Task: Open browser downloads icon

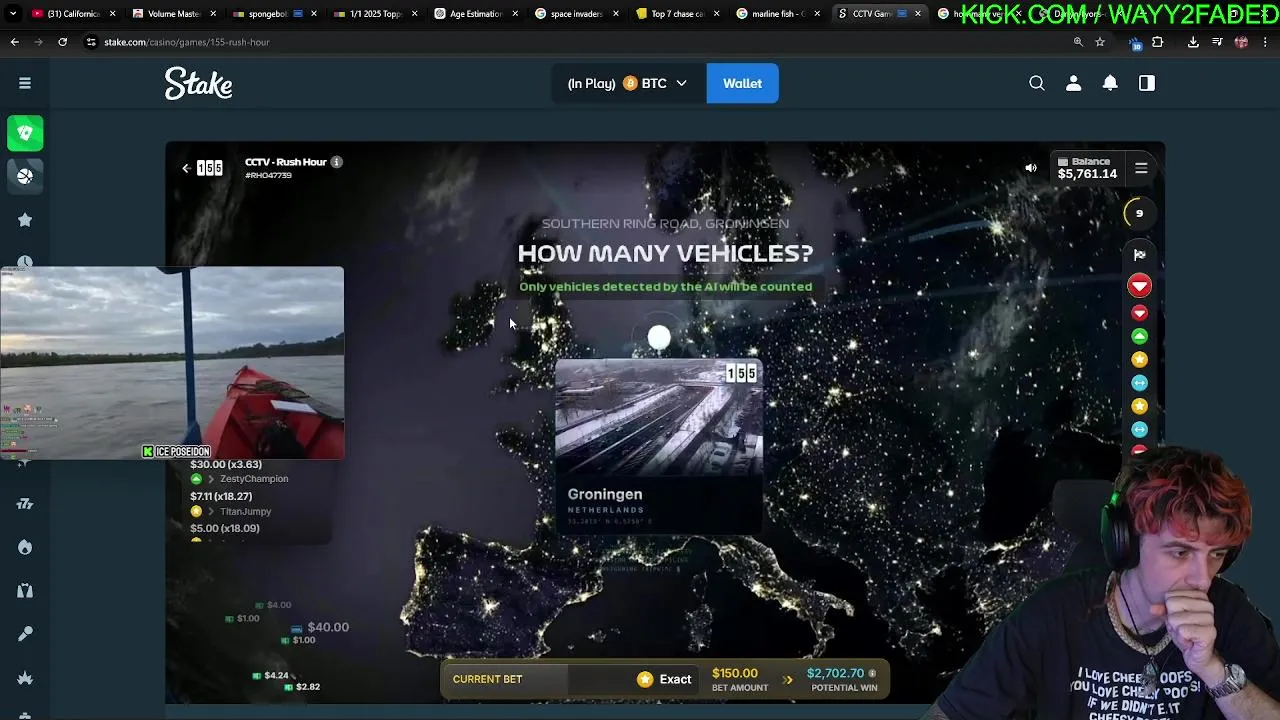Action: click(1193, 42)
